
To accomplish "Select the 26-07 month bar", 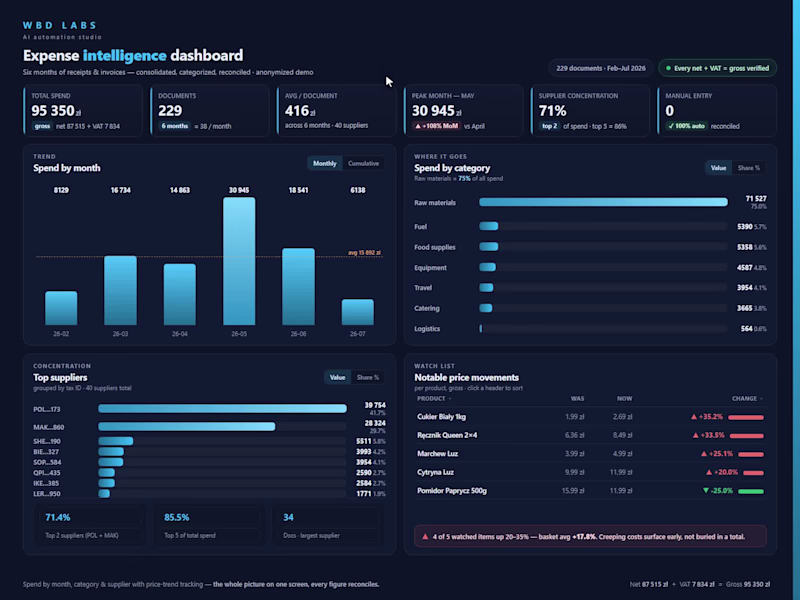I will pos(358,312).
